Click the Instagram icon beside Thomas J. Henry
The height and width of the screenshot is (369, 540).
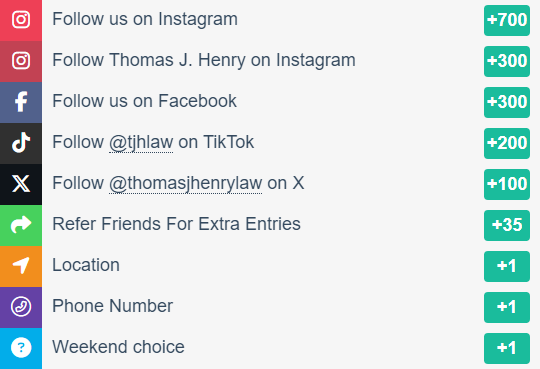pos(21,61)
